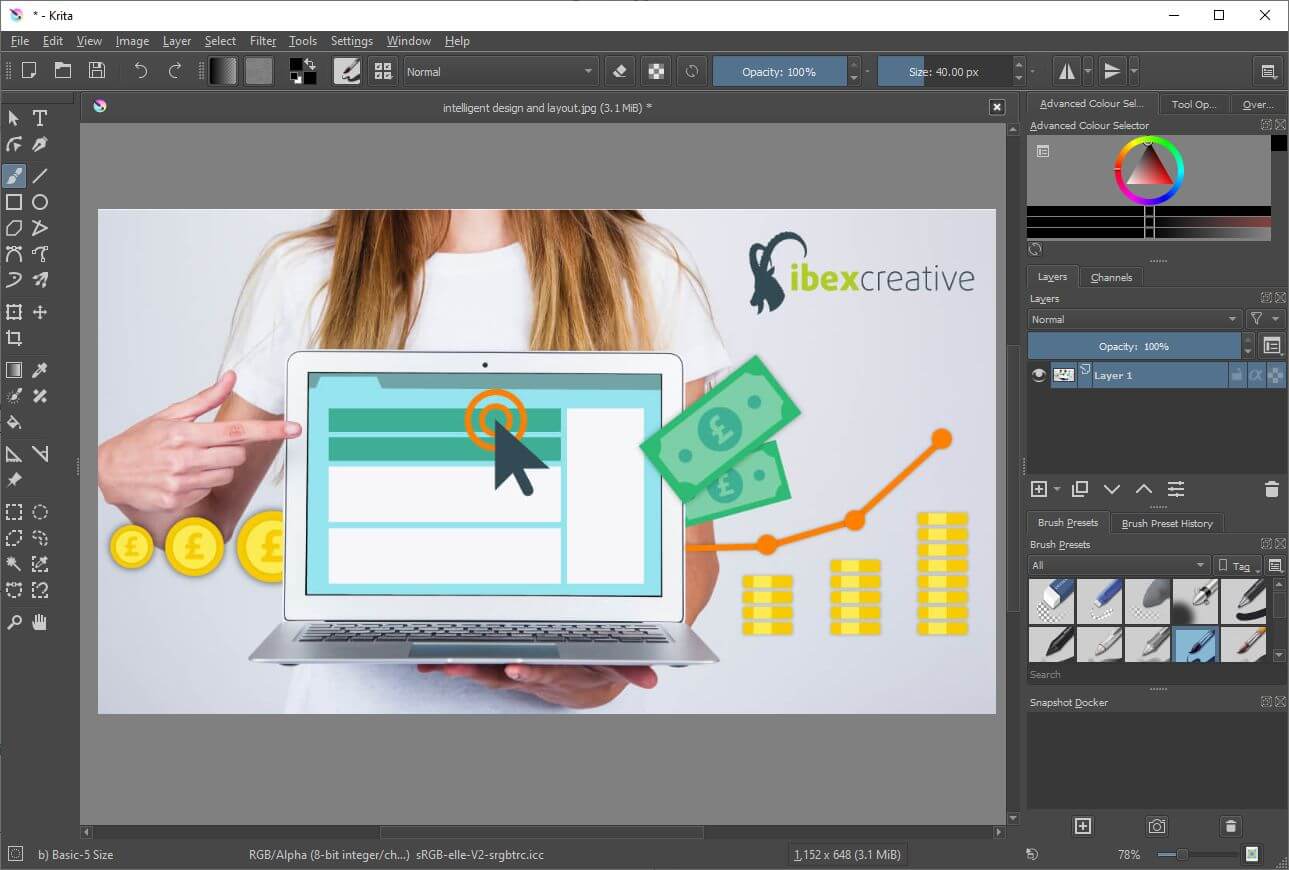
Task: Select the Pan hand tool
Action: (40, 622)
